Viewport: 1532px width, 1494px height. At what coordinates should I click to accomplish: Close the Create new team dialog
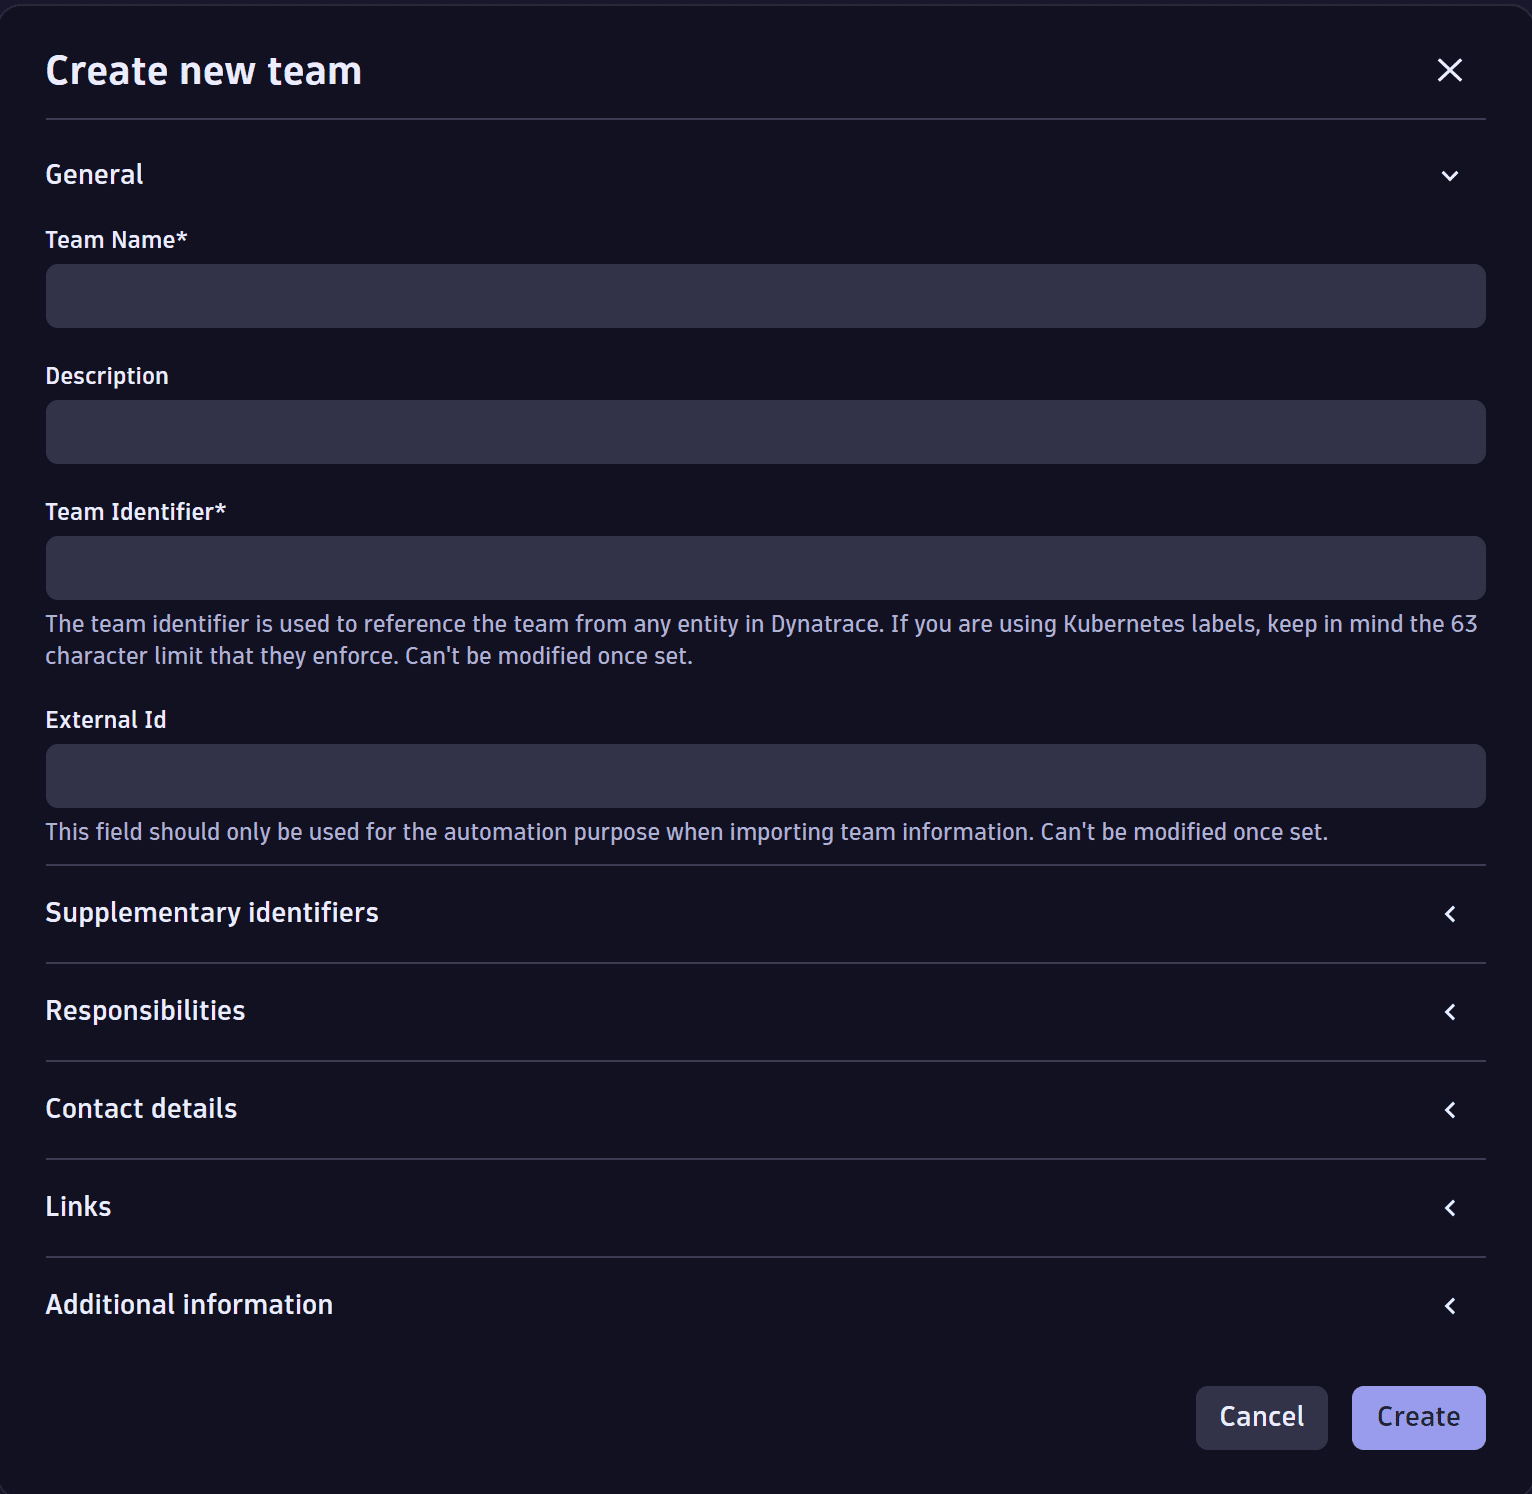[x=1449, y=70]
